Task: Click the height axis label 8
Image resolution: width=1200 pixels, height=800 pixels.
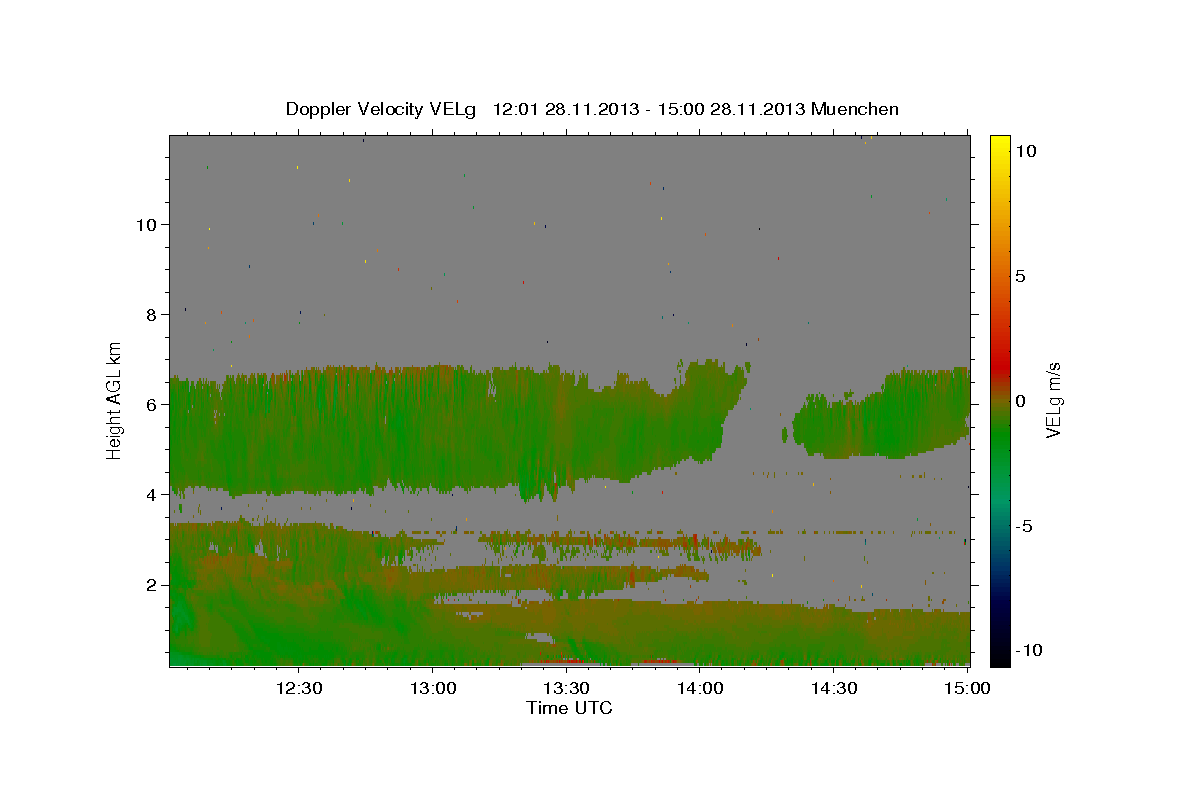Action: point(150,314)
